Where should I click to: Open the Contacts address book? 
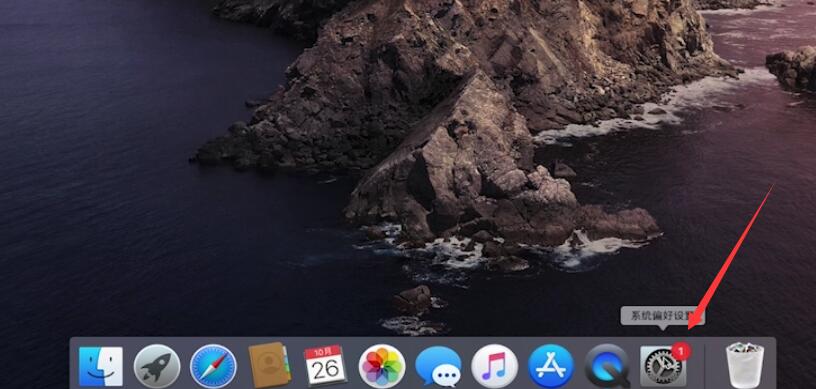click(269, 365)
